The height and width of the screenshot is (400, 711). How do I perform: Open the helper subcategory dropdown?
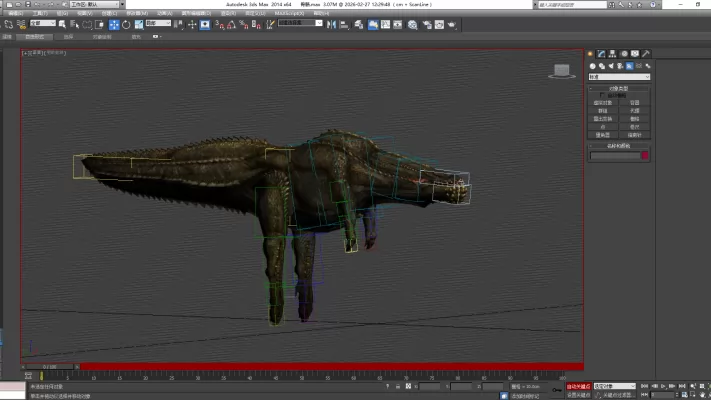pyautogui.click(x=619, y=76)
